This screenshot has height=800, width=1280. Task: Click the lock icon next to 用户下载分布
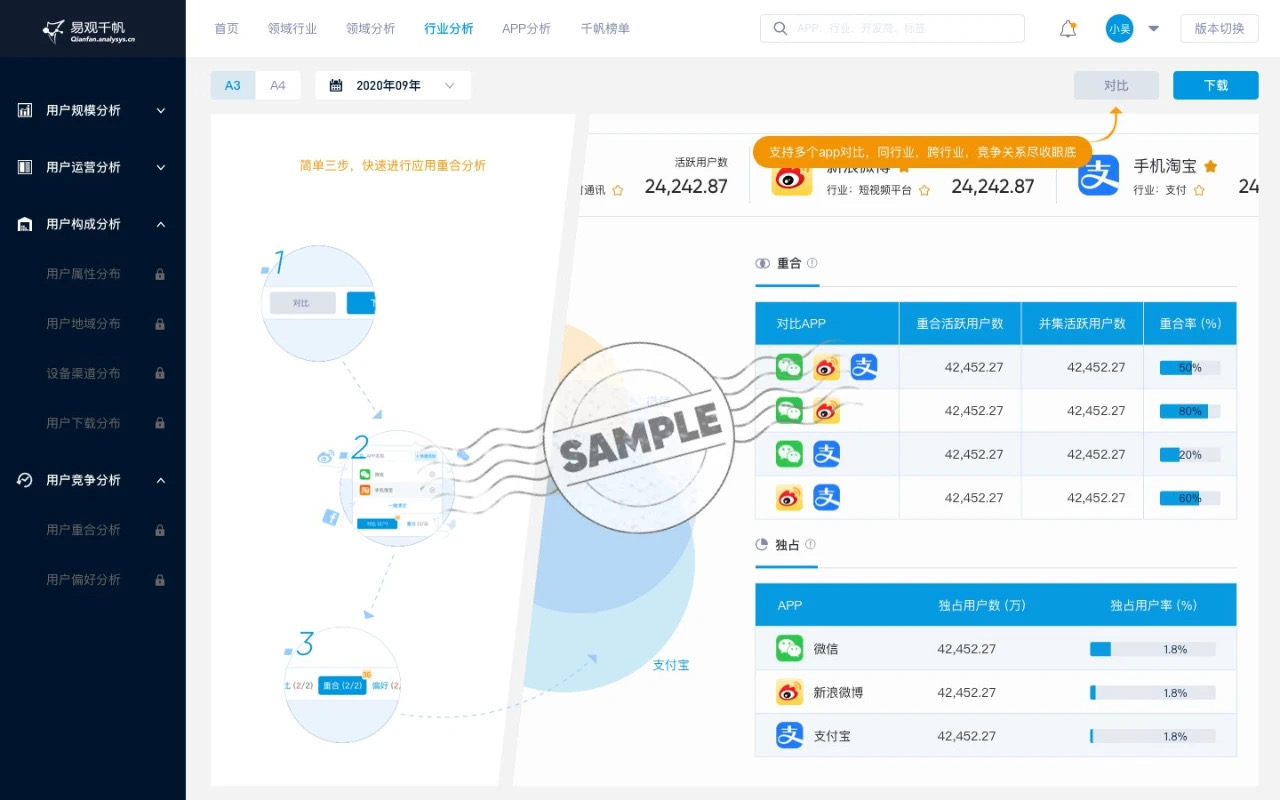pyautogui.click(x=160, y=423)
